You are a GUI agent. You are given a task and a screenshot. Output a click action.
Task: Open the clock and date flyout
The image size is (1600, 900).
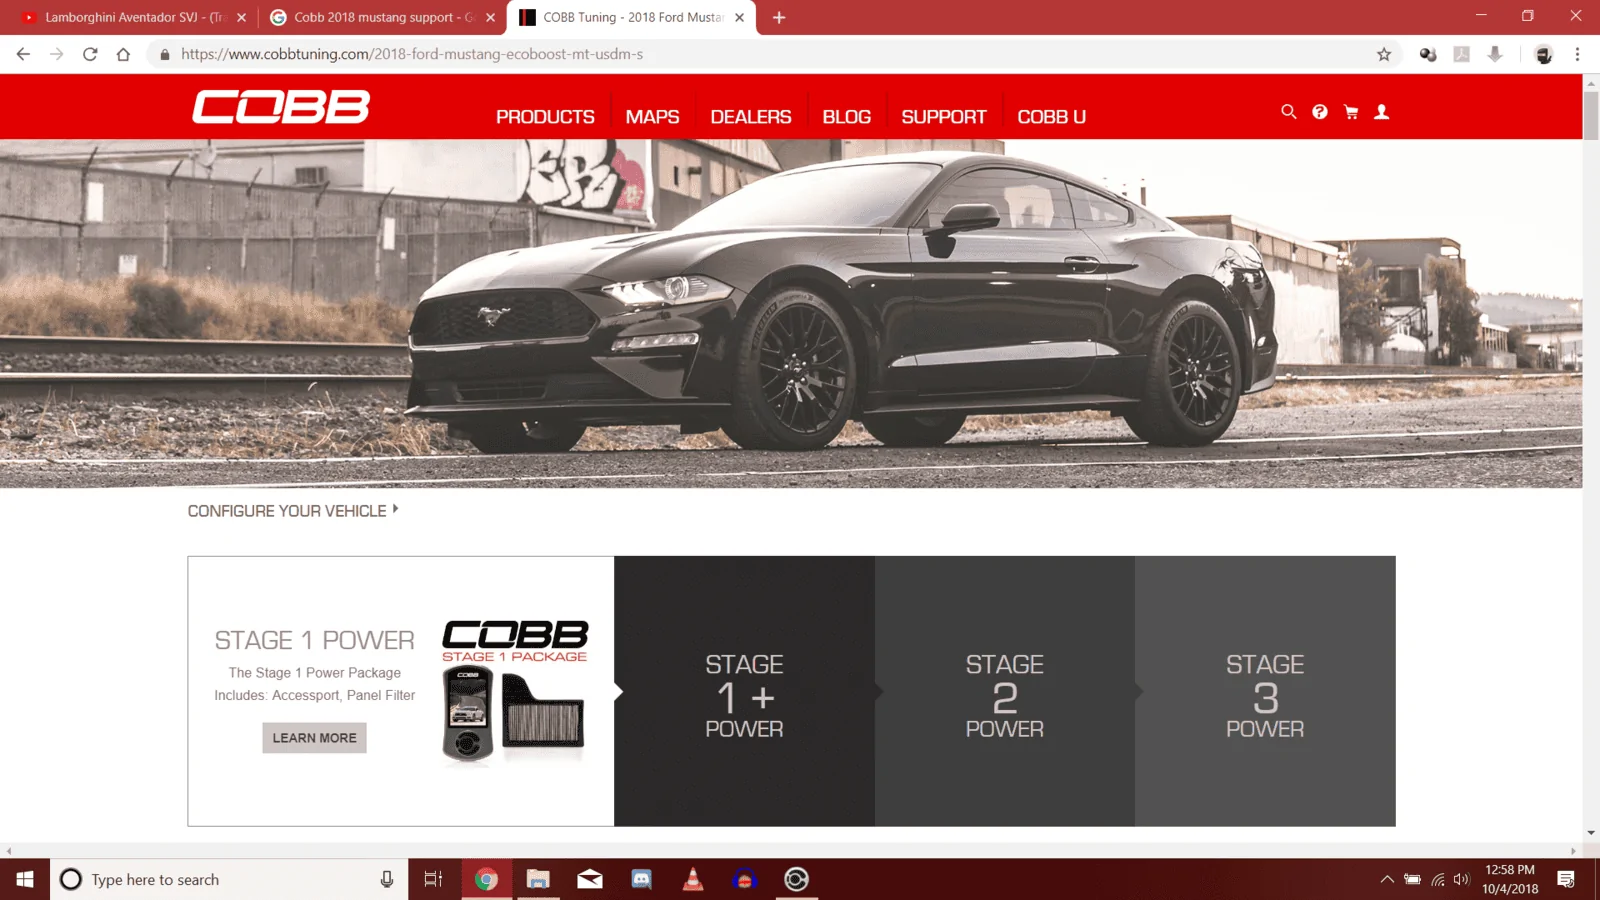[x=1510, y=879]
